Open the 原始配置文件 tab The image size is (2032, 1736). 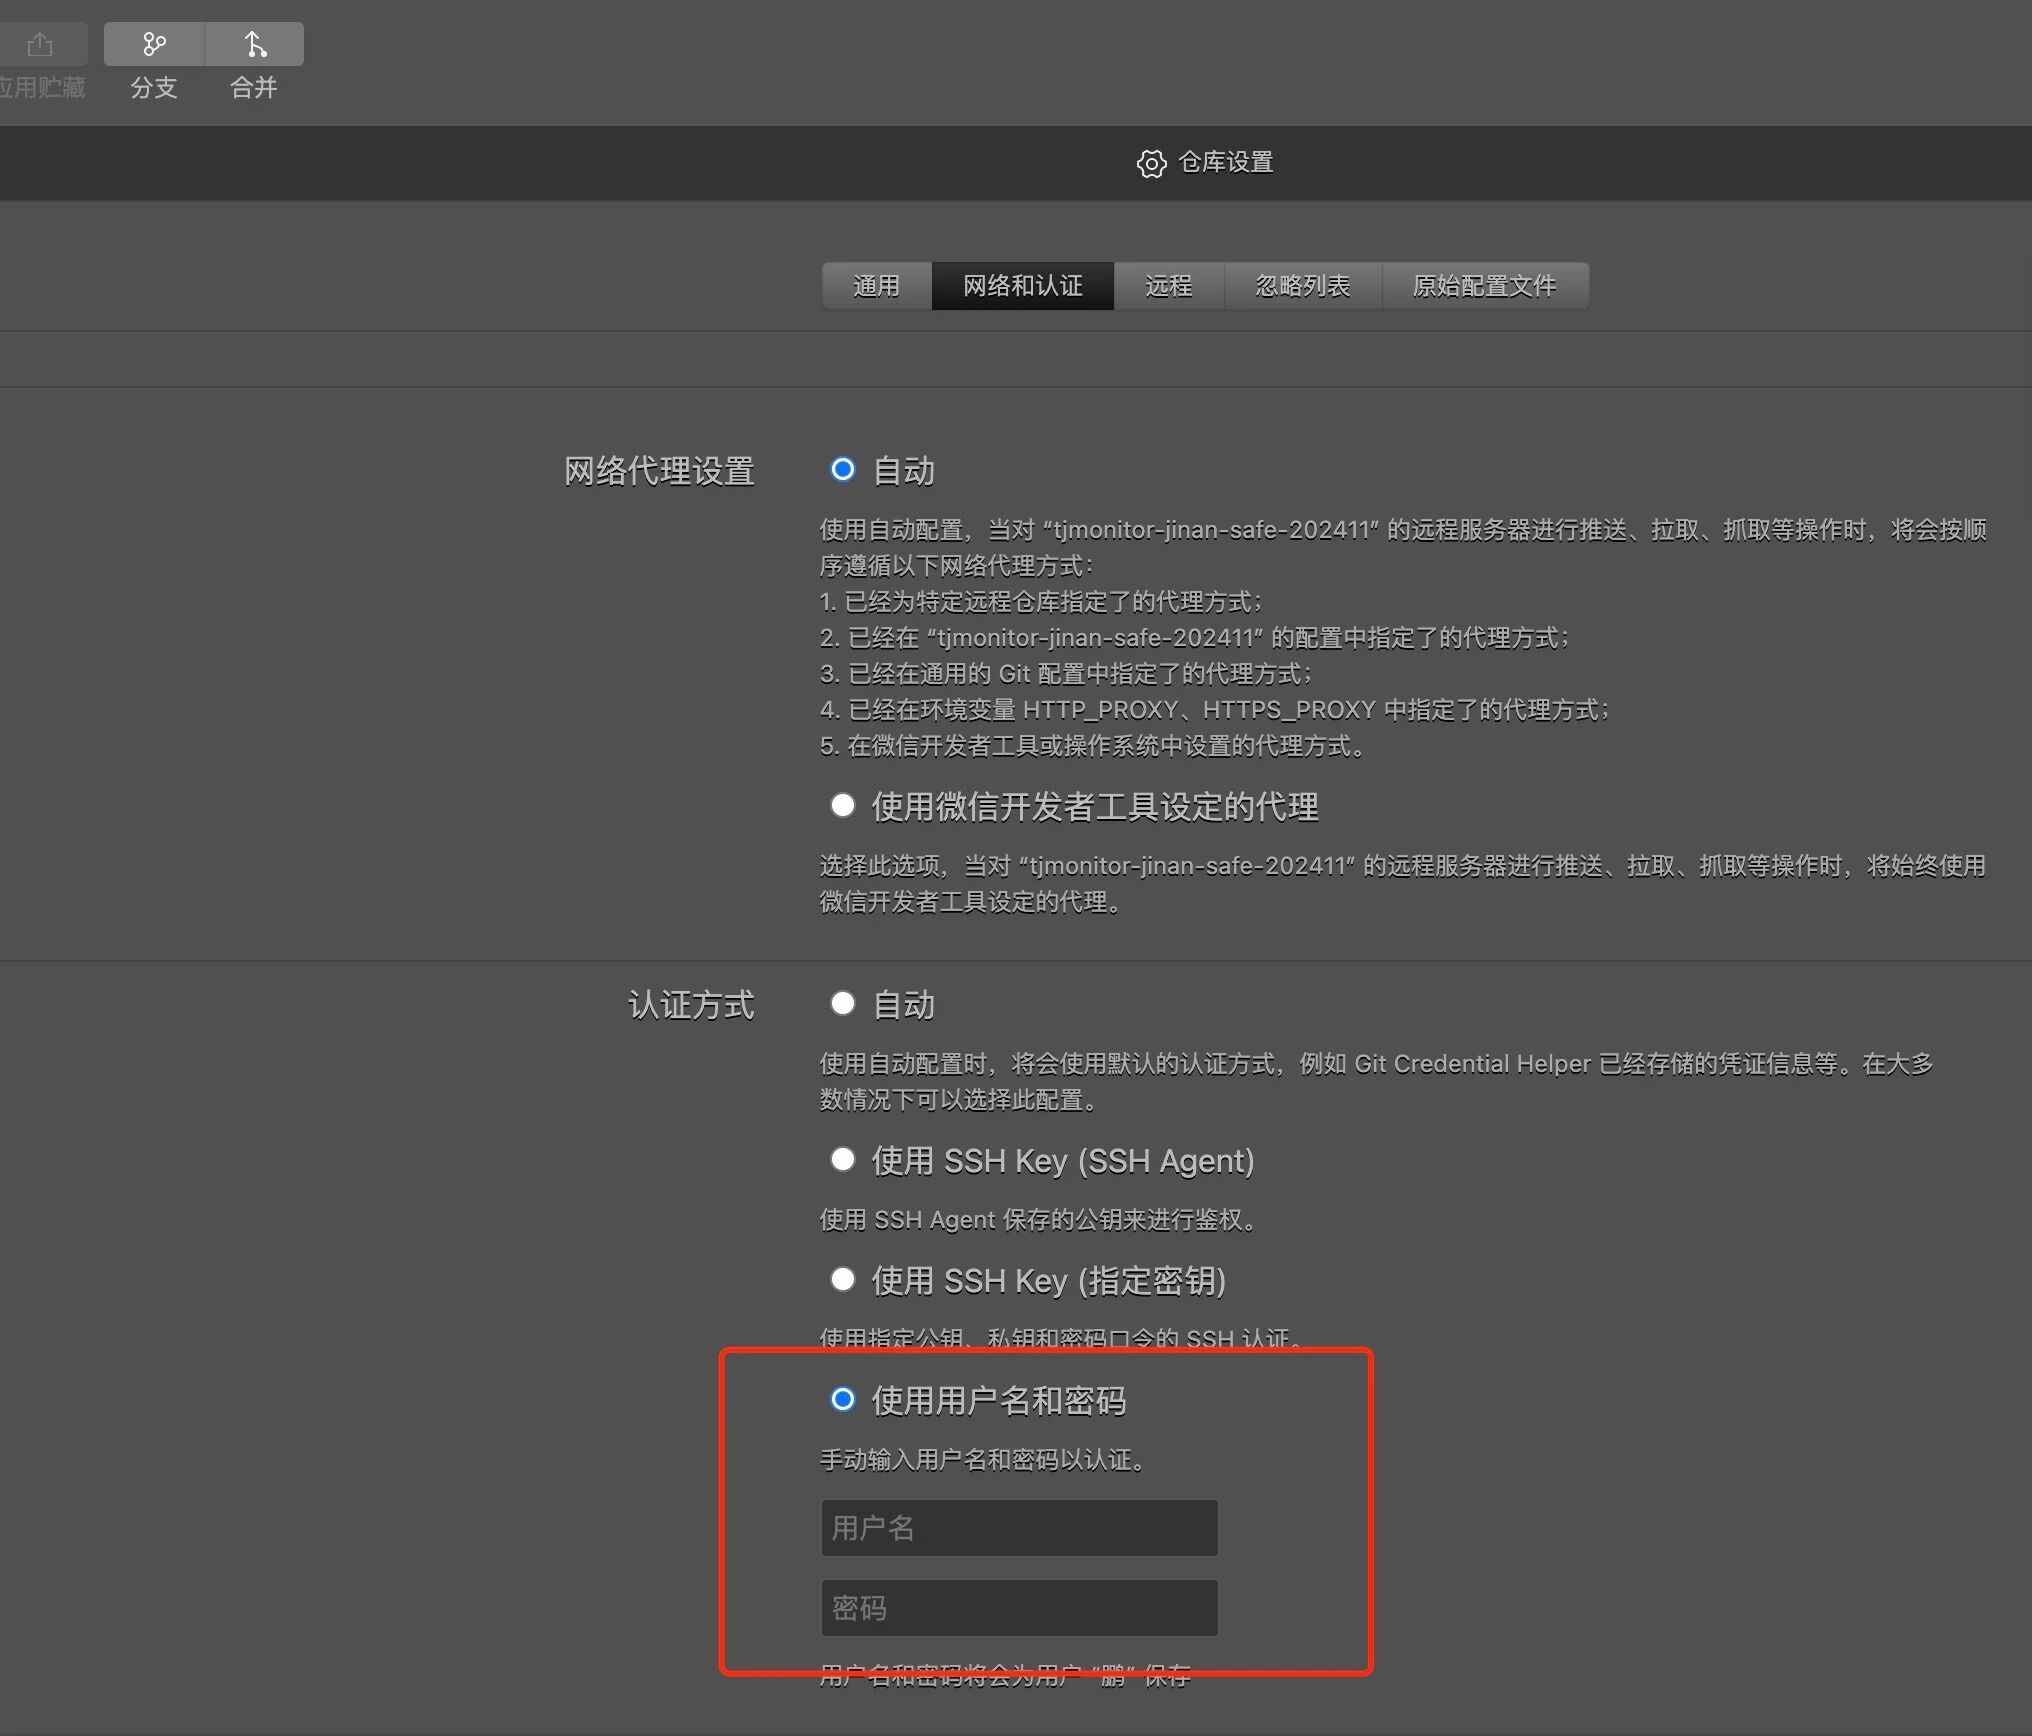[1484, 286]
